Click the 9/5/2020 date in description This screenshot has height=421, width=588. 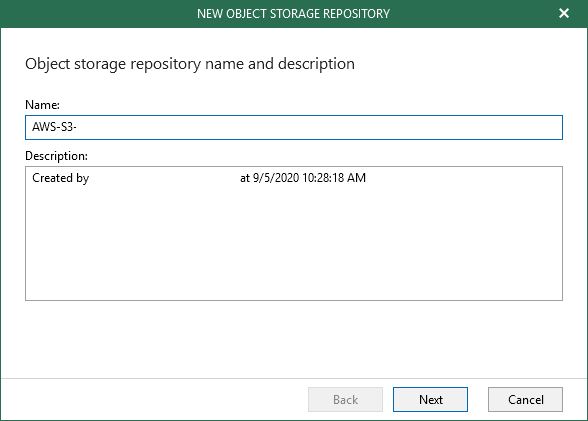(x=276, y=178)
